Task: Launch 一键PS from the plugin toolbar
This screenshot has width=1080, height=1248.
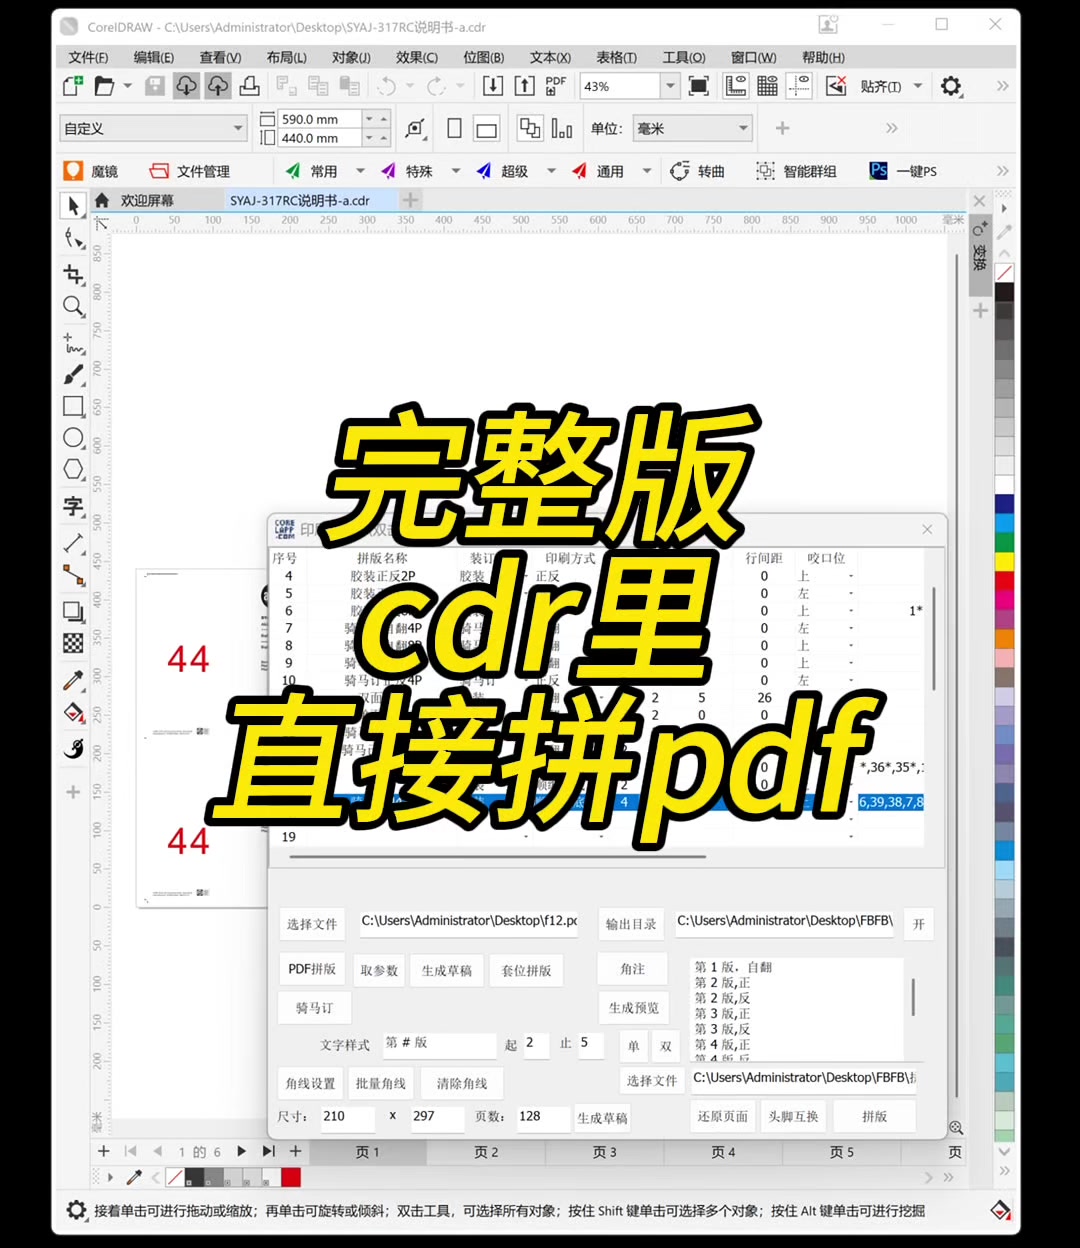Action: coord(905,170)
